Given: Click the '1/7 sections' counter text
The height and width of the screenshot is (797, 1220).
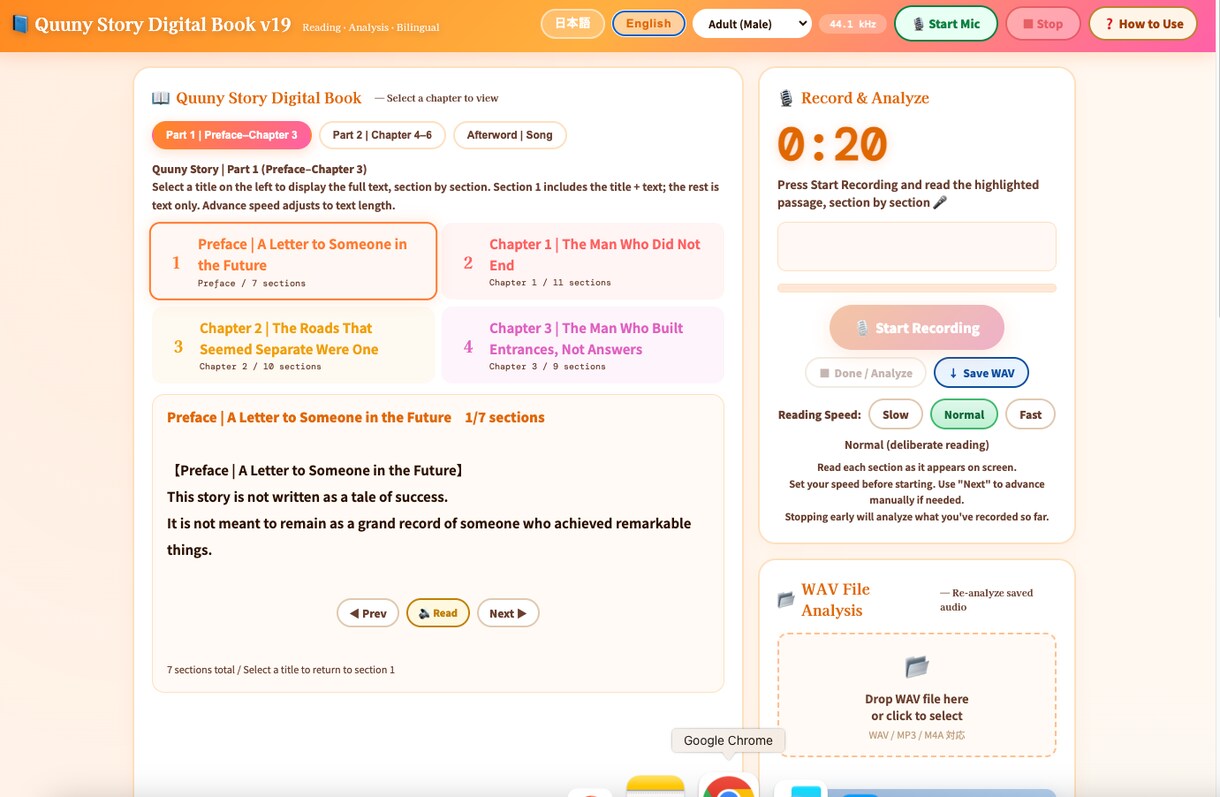Looking at the screenshot, I should tap(505, 418).
